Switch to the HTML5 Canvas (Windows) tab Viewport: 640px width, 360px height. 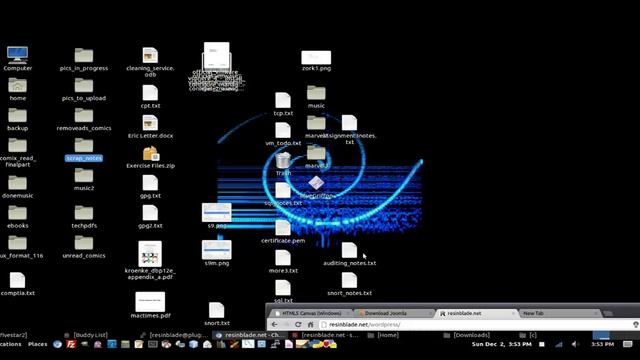pos(311,313)
